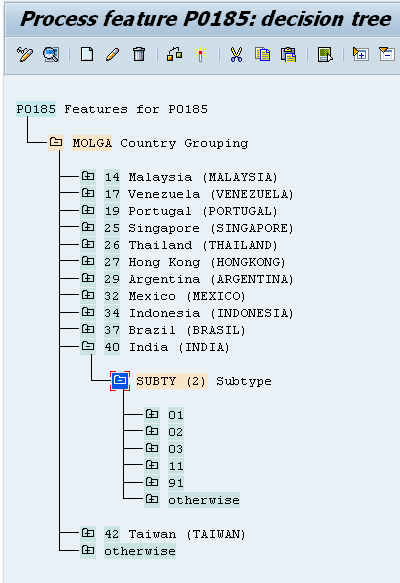Select the Indonesia (INDONESIA) text
This screenshot has width=400, height=583.
coord(211,313)
